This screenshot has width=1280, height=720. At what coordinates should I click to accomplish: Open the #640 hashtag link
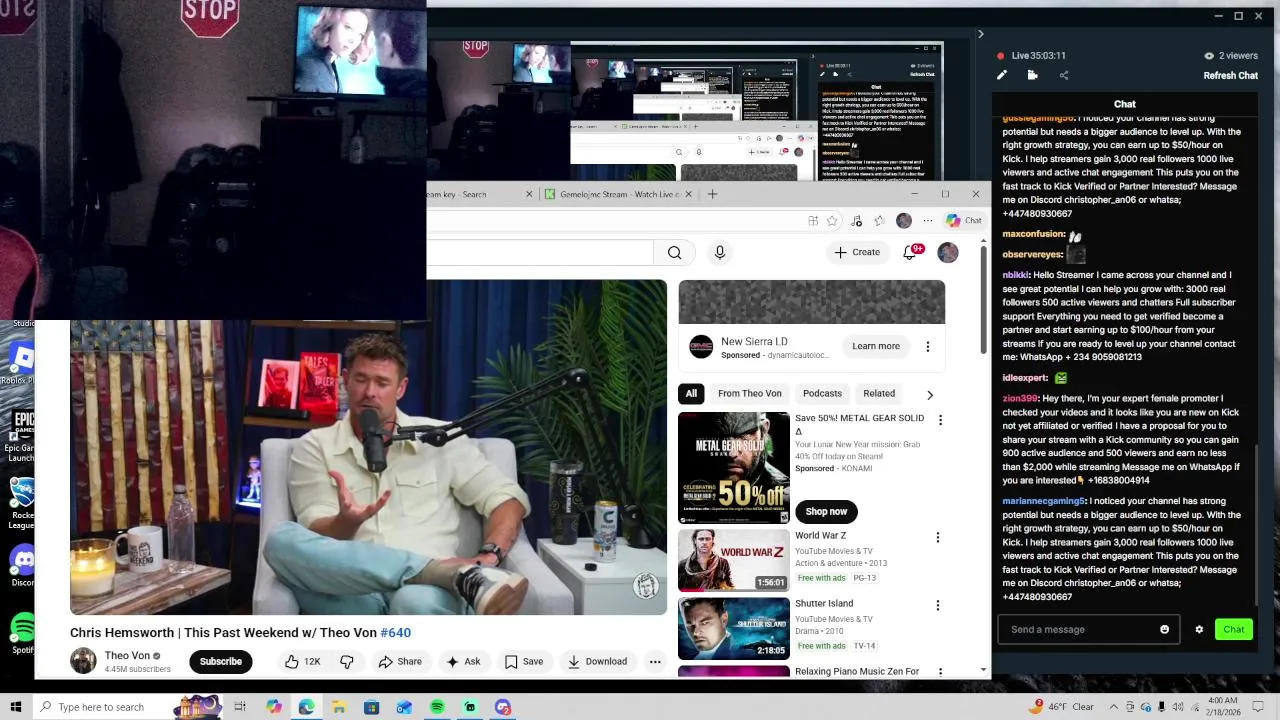pyautogui.click(x=395, y=632)
